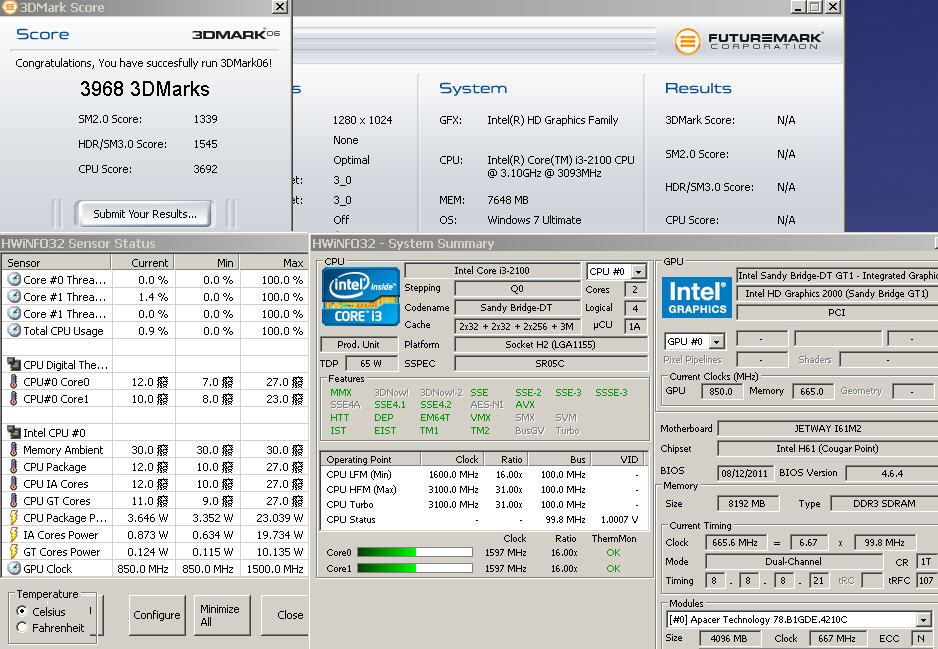Open the memory Modules dropdown
Viewport: 938px width, 649px height.
click(x=924, y=620)
